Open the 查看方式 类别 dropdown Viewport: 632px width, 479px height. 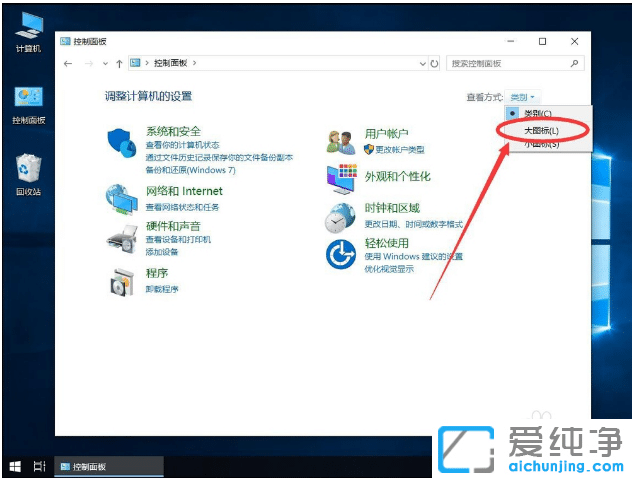click(x=522, y=97)
